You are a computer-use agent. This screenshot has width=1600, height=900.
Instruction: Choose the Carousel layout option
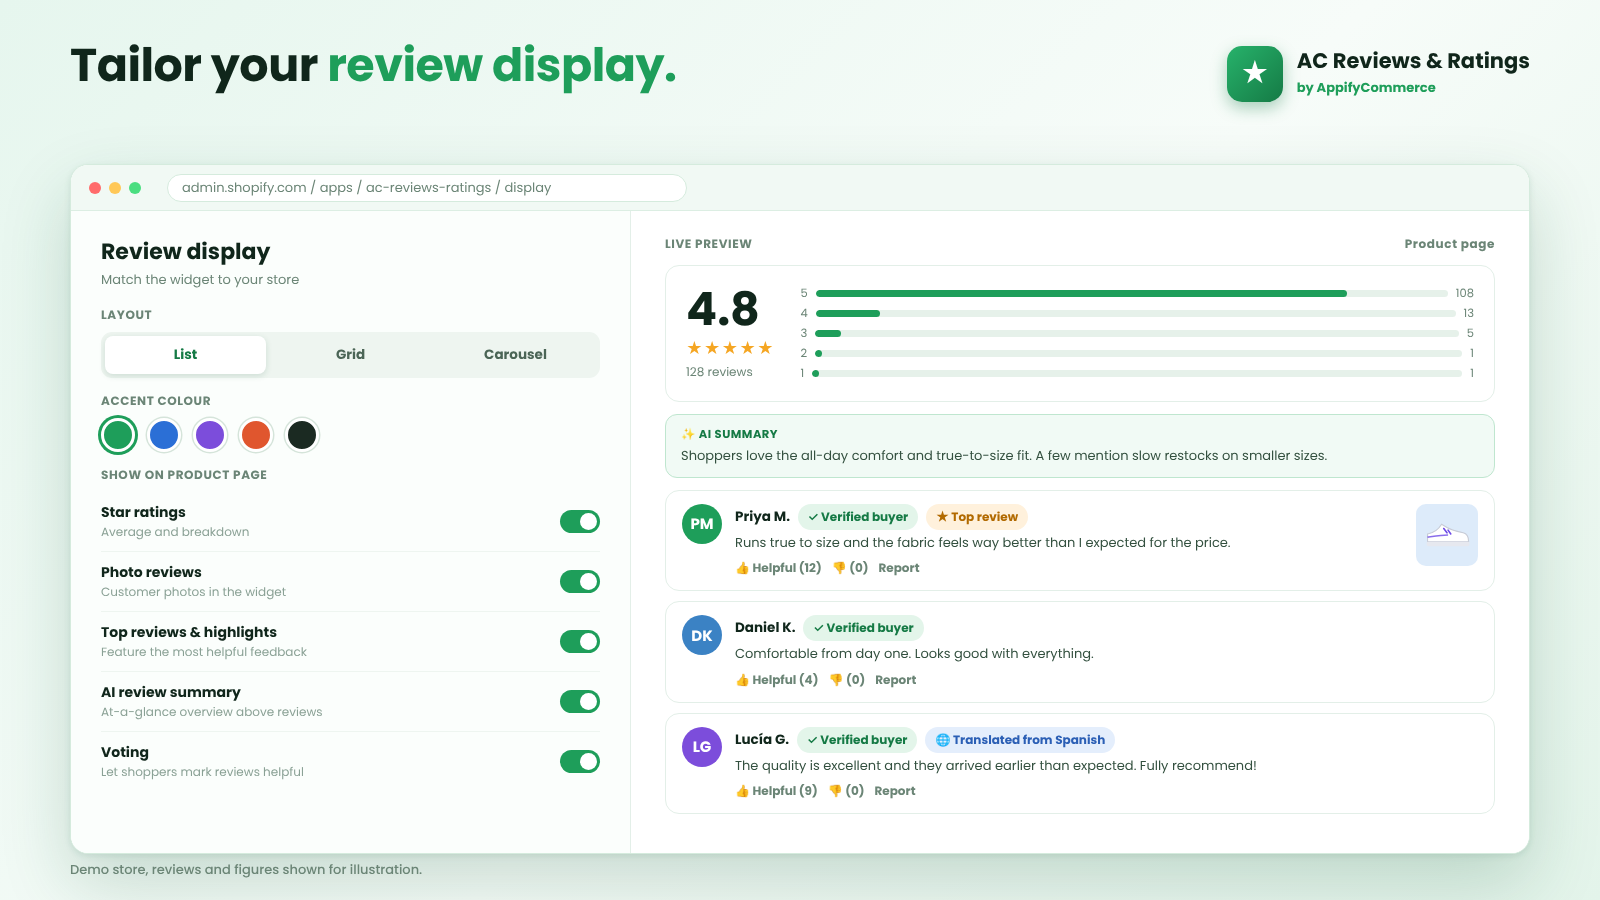515,354
